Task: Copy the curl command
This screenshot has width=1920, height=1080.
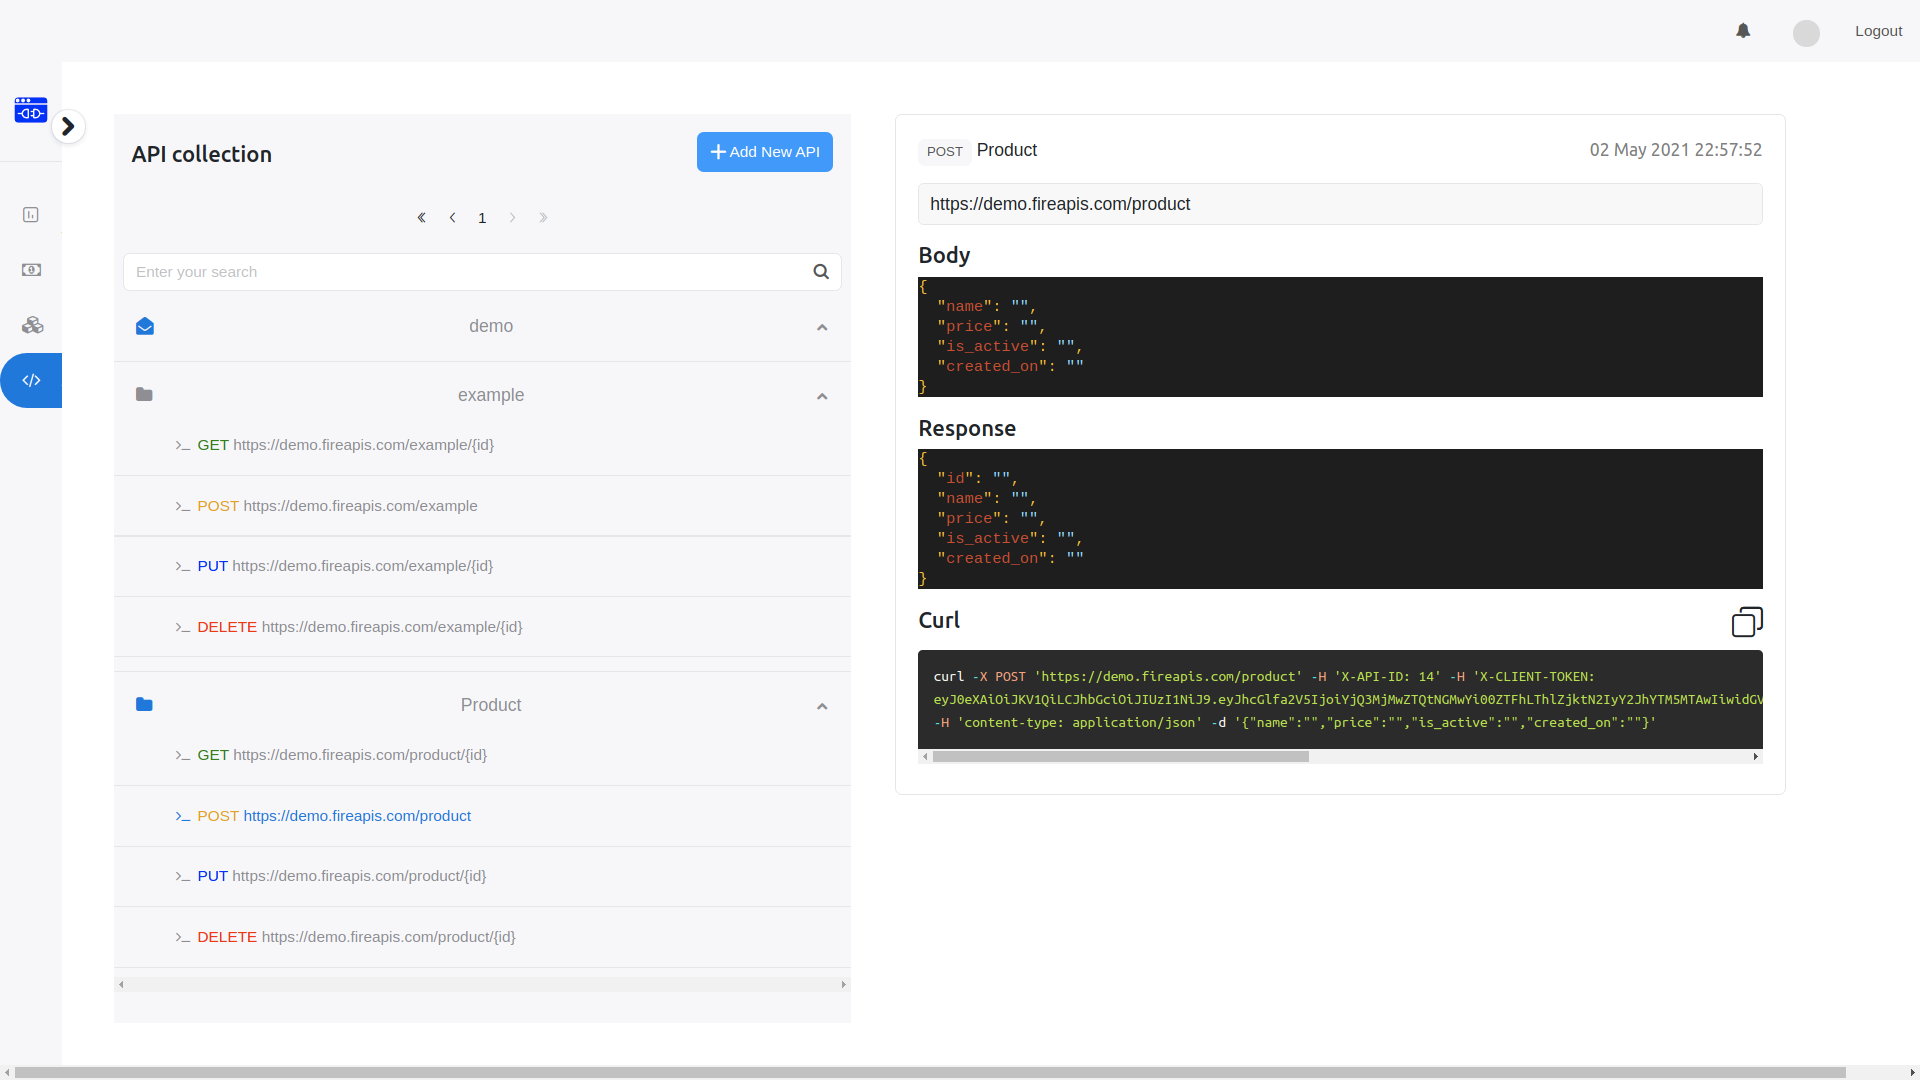Action: (x=1747, y=622)
